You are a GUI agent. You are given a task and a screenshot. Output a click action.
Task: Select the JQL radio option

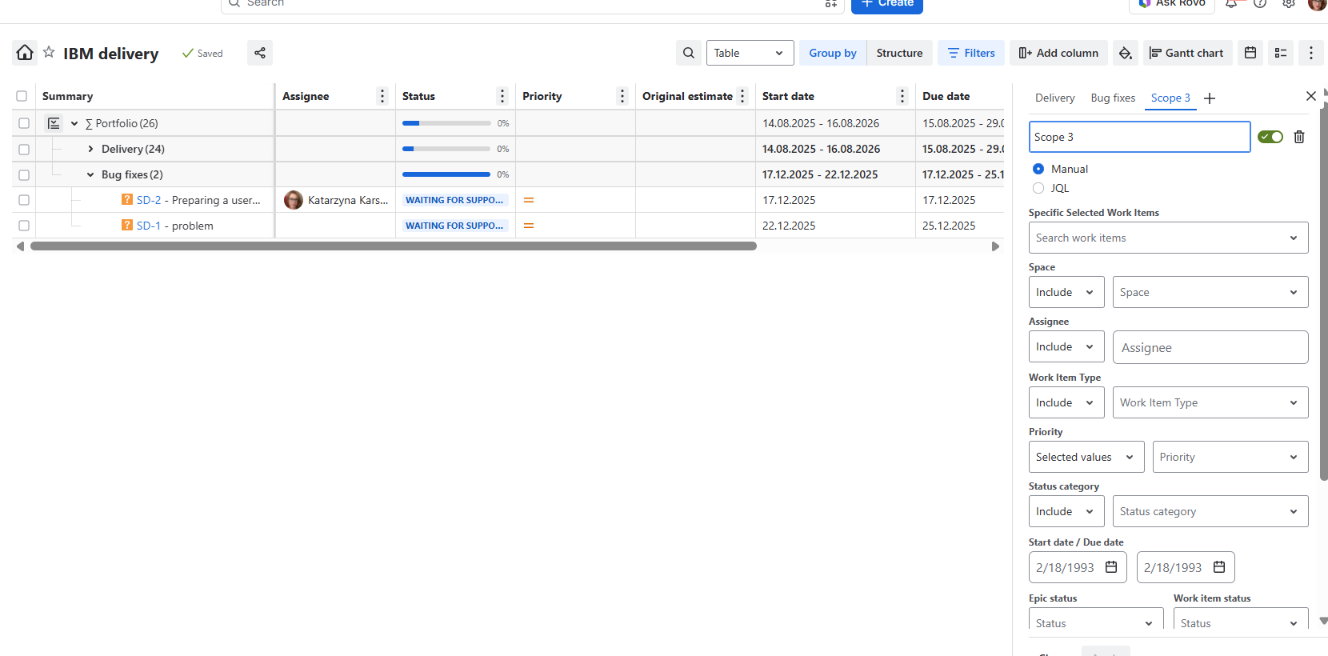[1038, 188]
